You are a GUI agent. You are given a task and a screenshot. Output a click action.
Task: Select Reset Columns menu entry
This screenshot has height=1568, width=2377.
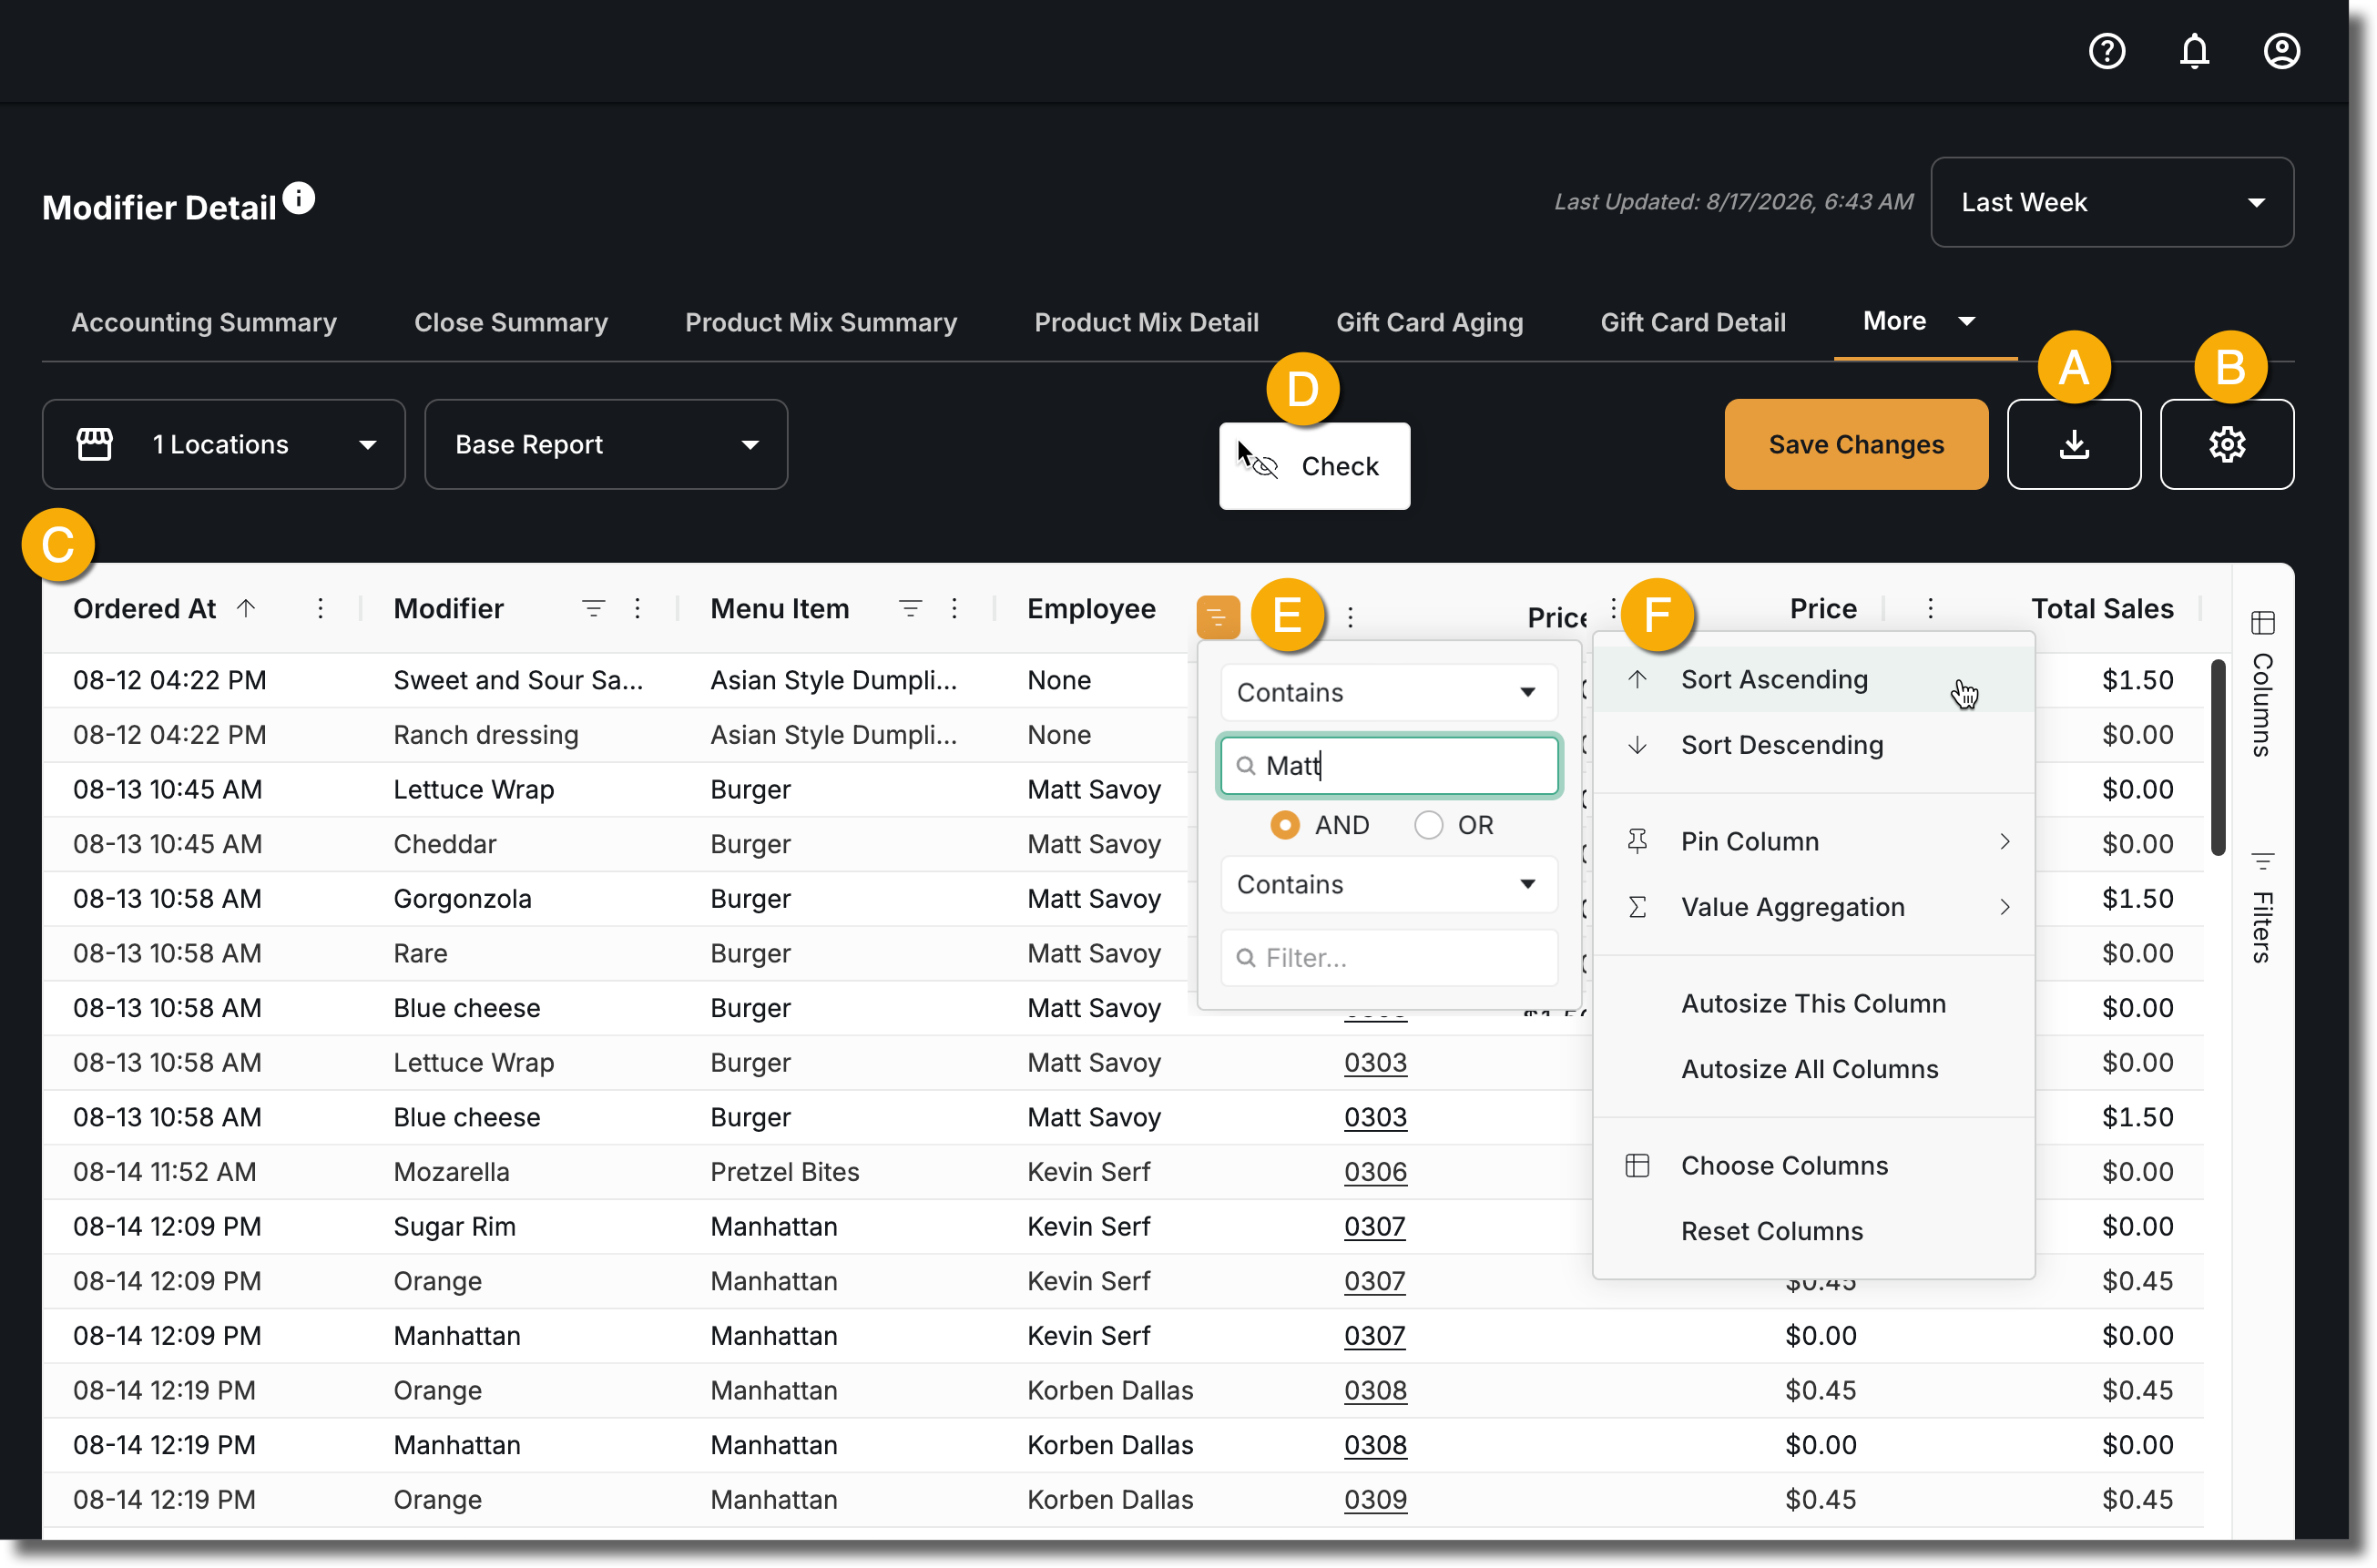[1813, 1231]
